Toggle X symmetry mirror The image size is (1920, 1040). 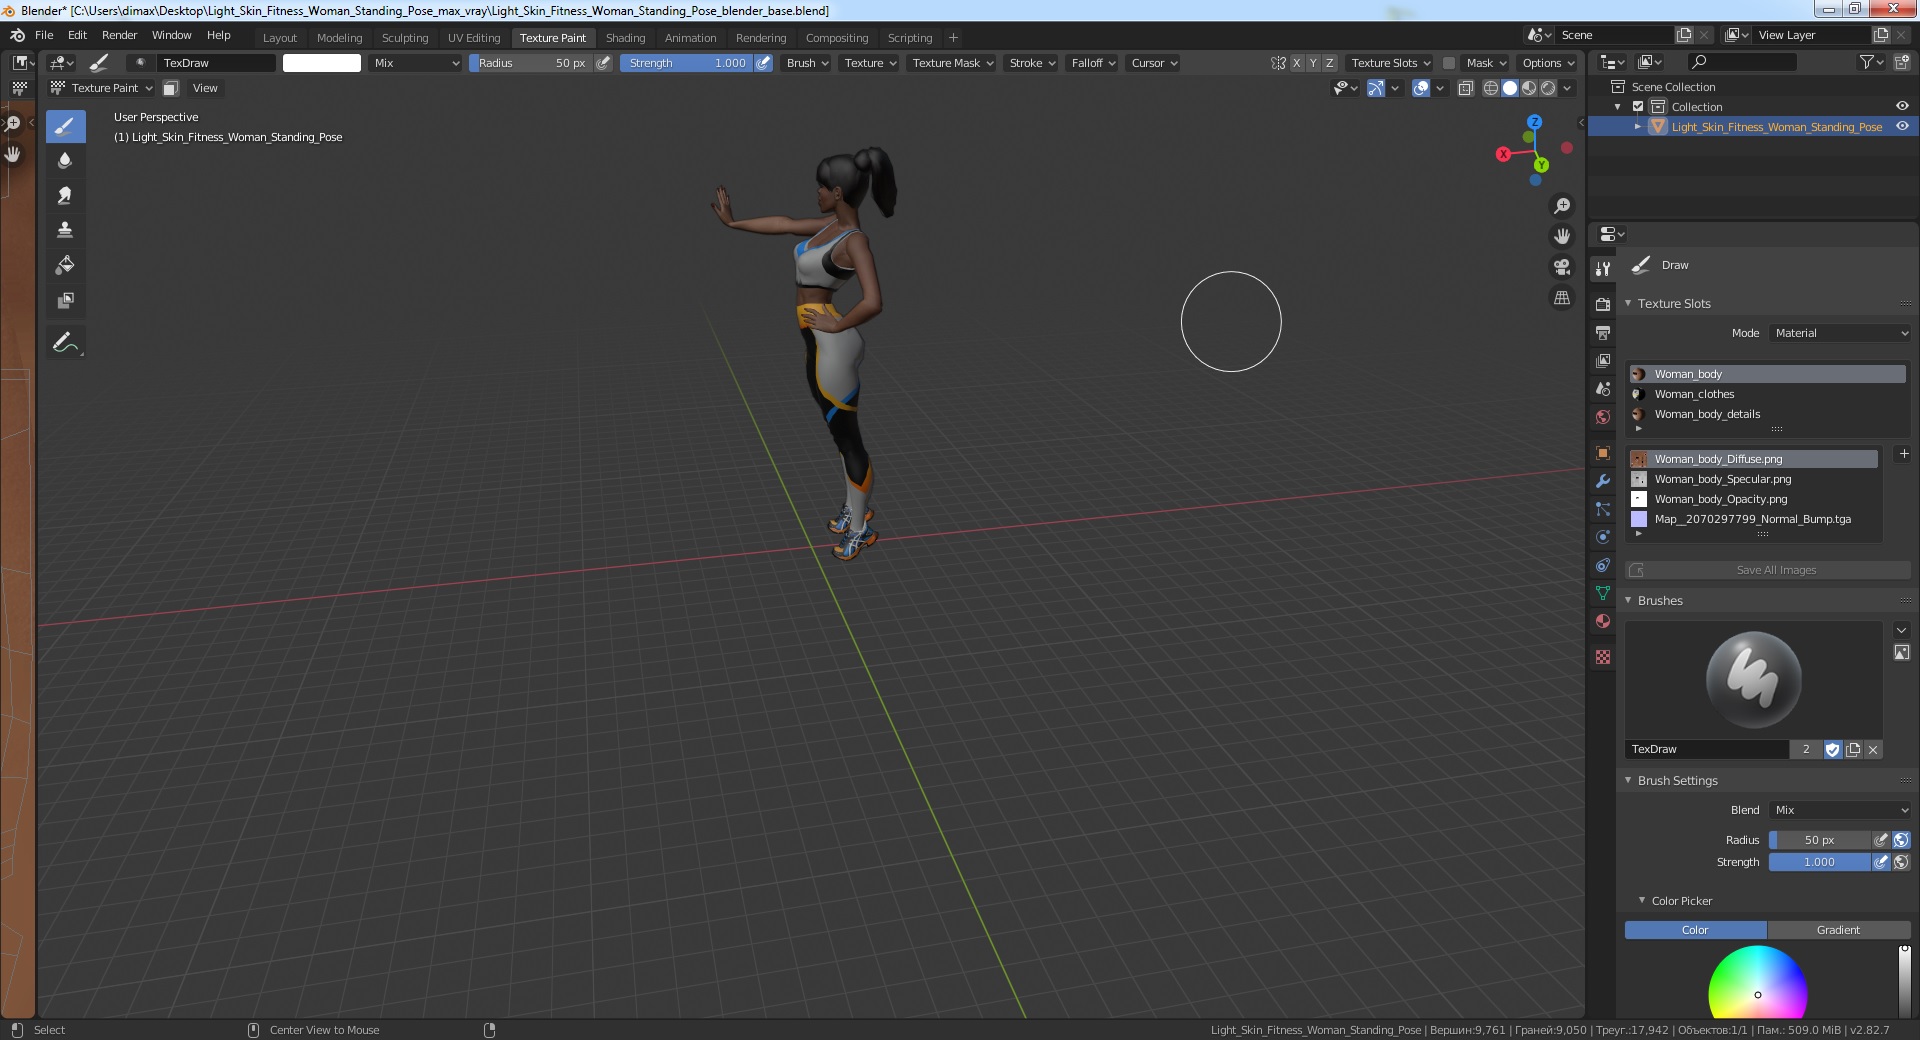[x=1297, y=63]
